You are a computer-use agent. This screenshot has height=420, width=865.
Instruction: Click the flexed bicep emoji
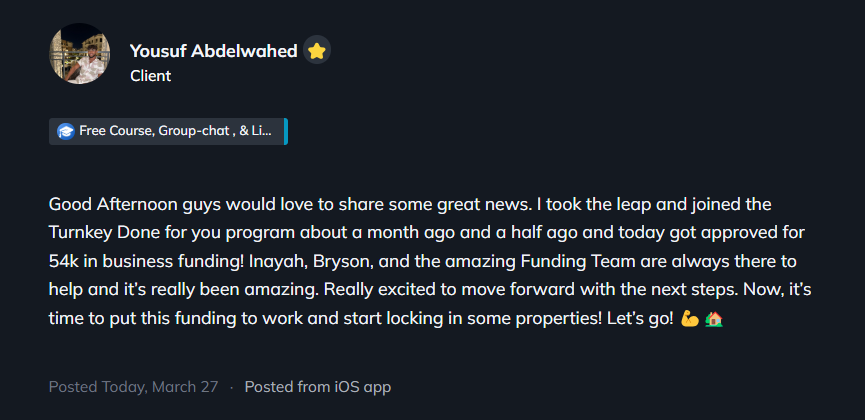tap(689, 320)
